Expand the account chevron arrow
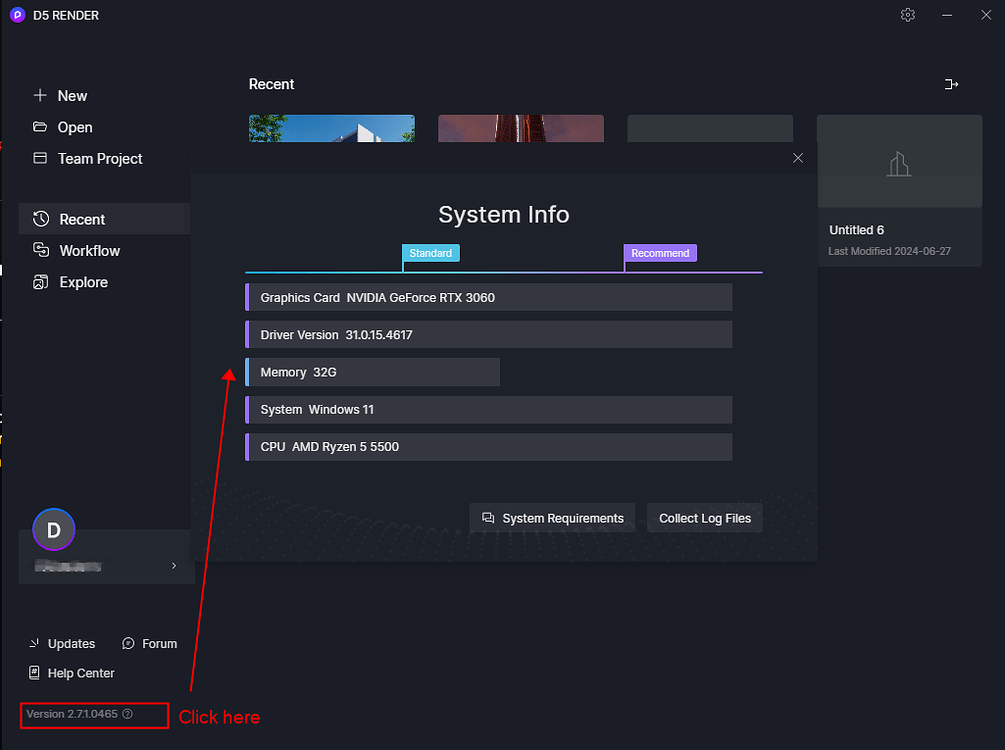 click(x=174, y=565)
